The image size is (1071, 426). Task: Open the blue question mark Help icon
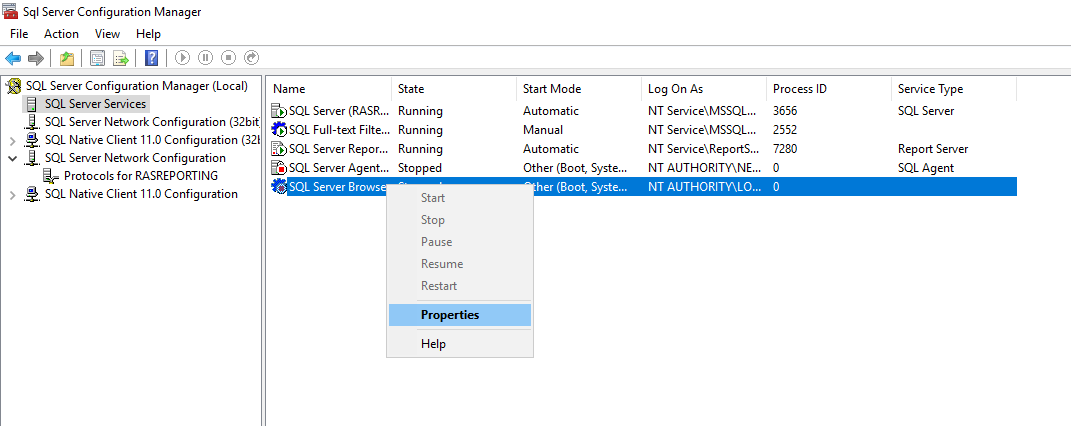tap(151, 58)
